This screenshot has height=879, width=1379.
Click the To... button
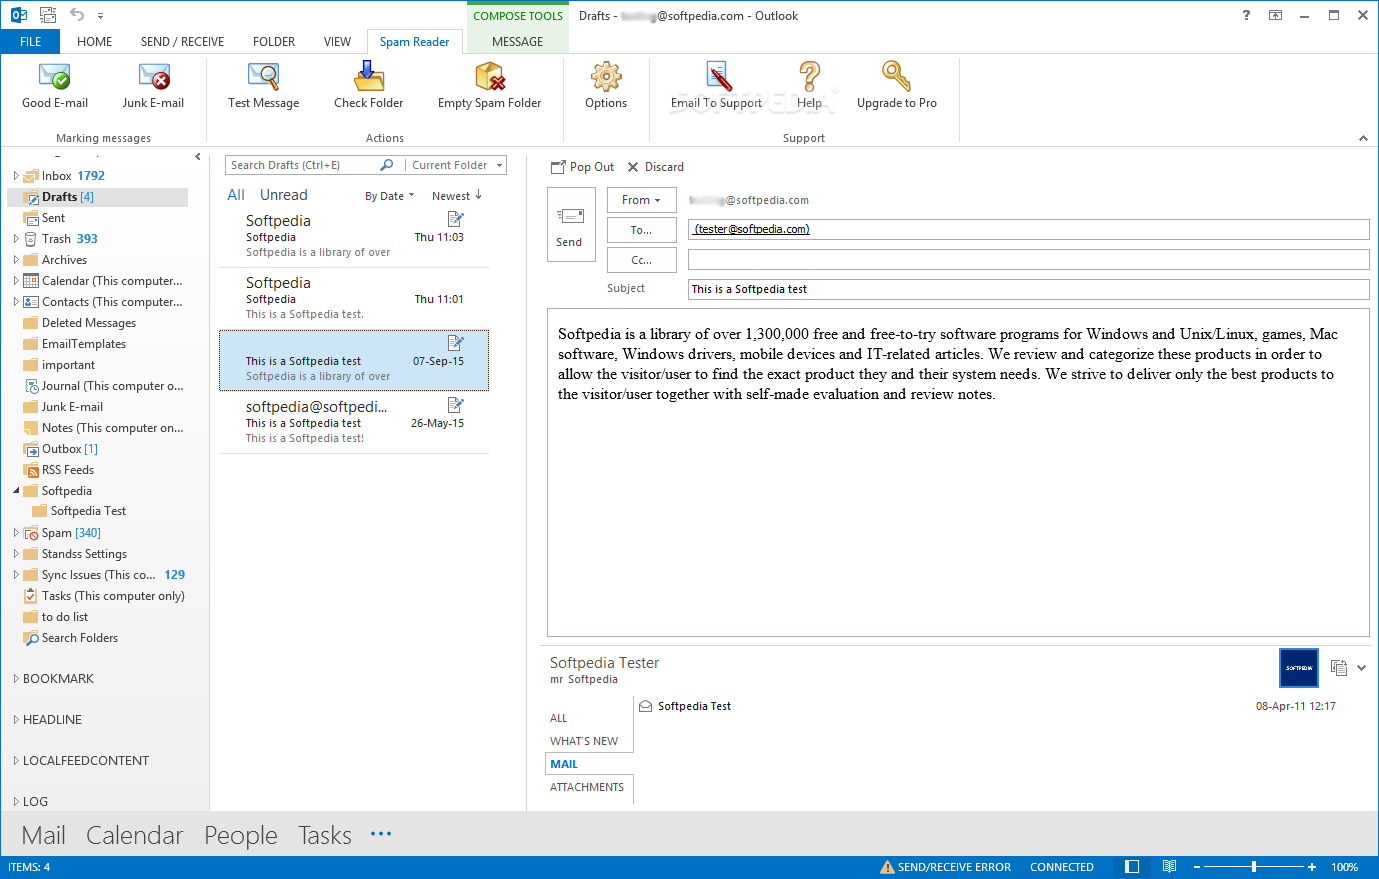click(641, 230)
